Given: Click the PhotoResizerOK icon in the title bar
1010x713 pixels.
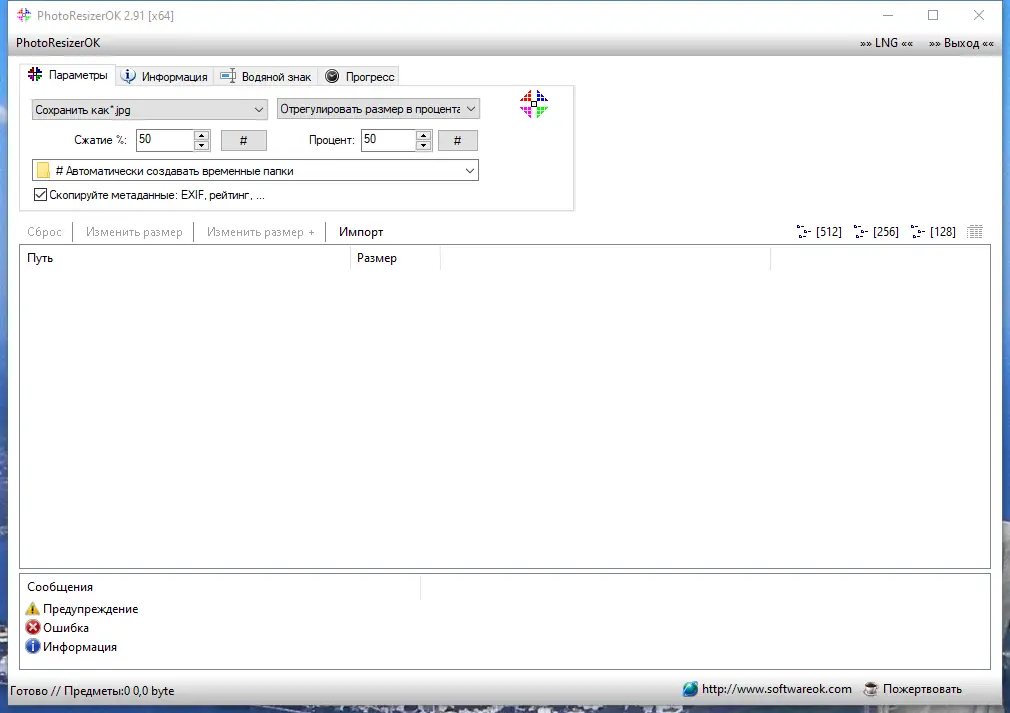Looking at the screenshot, I should [x=23, y=15].
